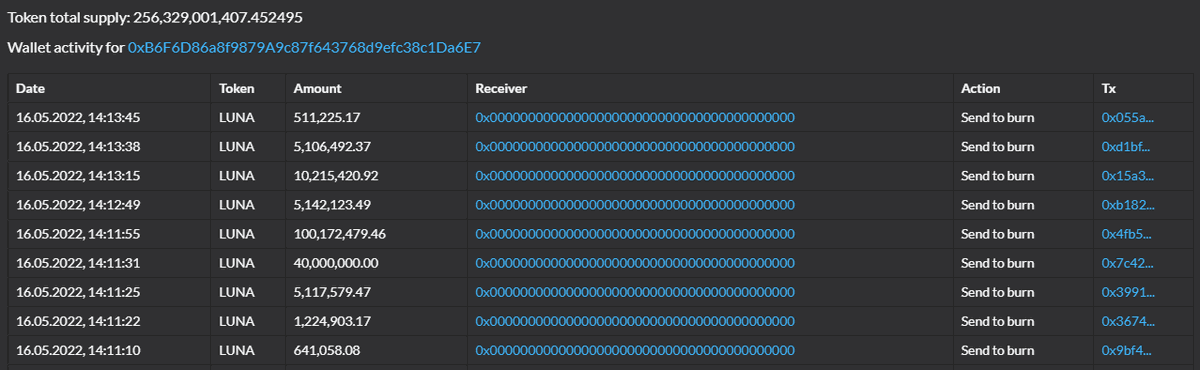Viewport: 1200px width, 370px height.
Task: Select LUNA token in 14:11:55 row
Action: pyautogui.click(x=237, y=234)
